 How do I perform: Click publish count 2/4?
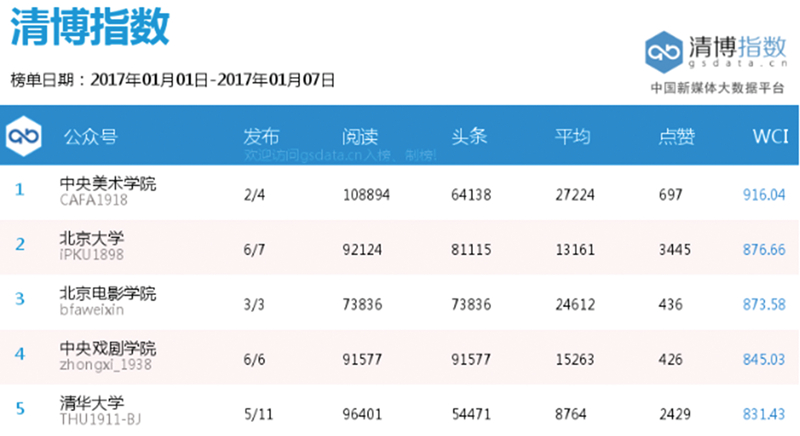(254, 195)
